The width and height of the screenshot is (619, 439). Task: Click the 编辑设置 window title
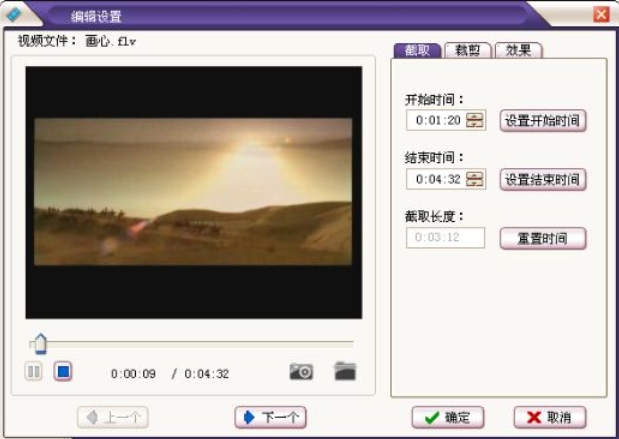click(96, 17)
